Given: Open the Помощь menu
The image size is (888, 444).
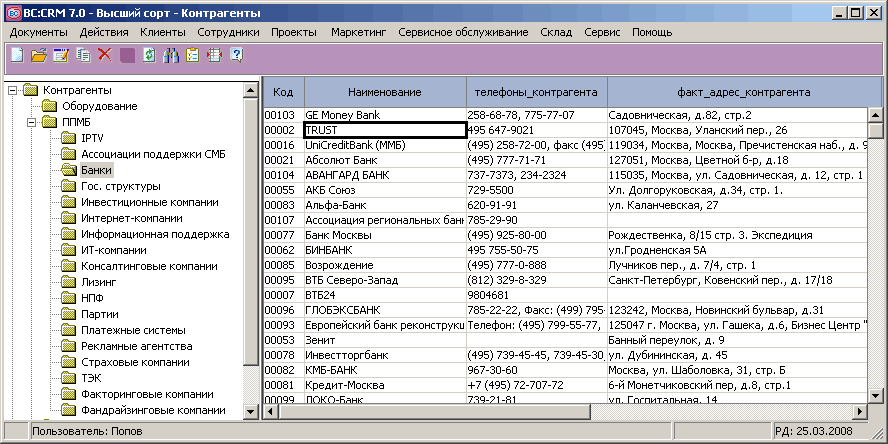Looking at the screenshot, I should click(x=652, y=32).
